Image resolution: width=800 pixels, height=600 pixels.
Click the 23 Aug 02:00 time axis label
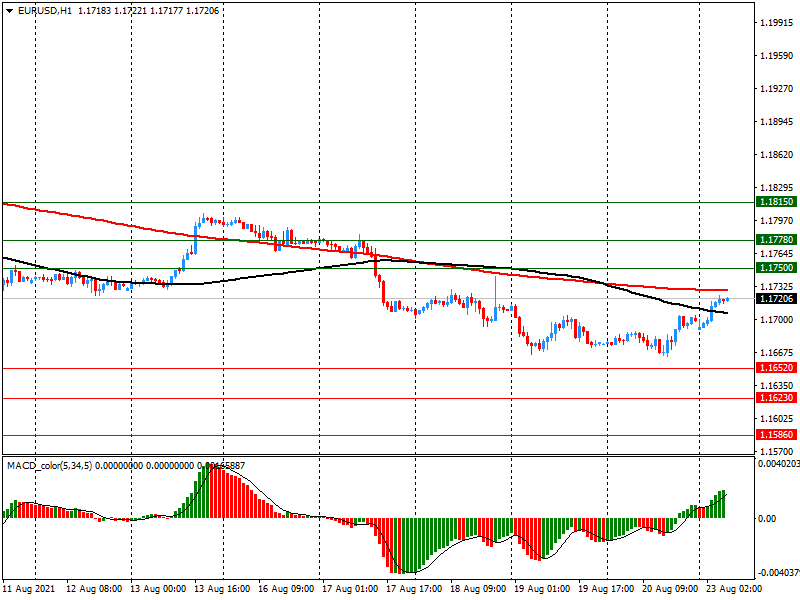point(734,589)
